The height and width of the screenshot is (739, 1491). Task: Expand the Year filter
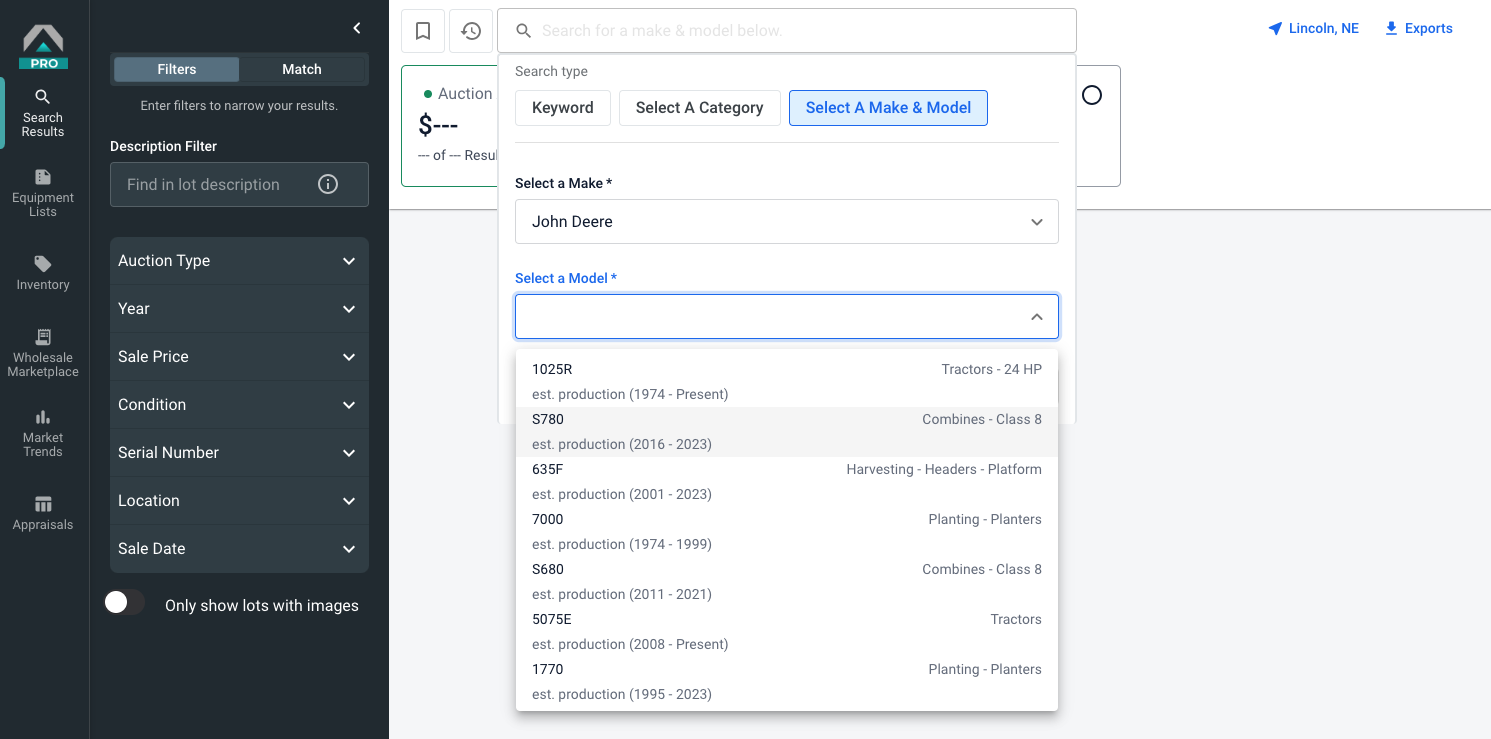coord(239,309)
